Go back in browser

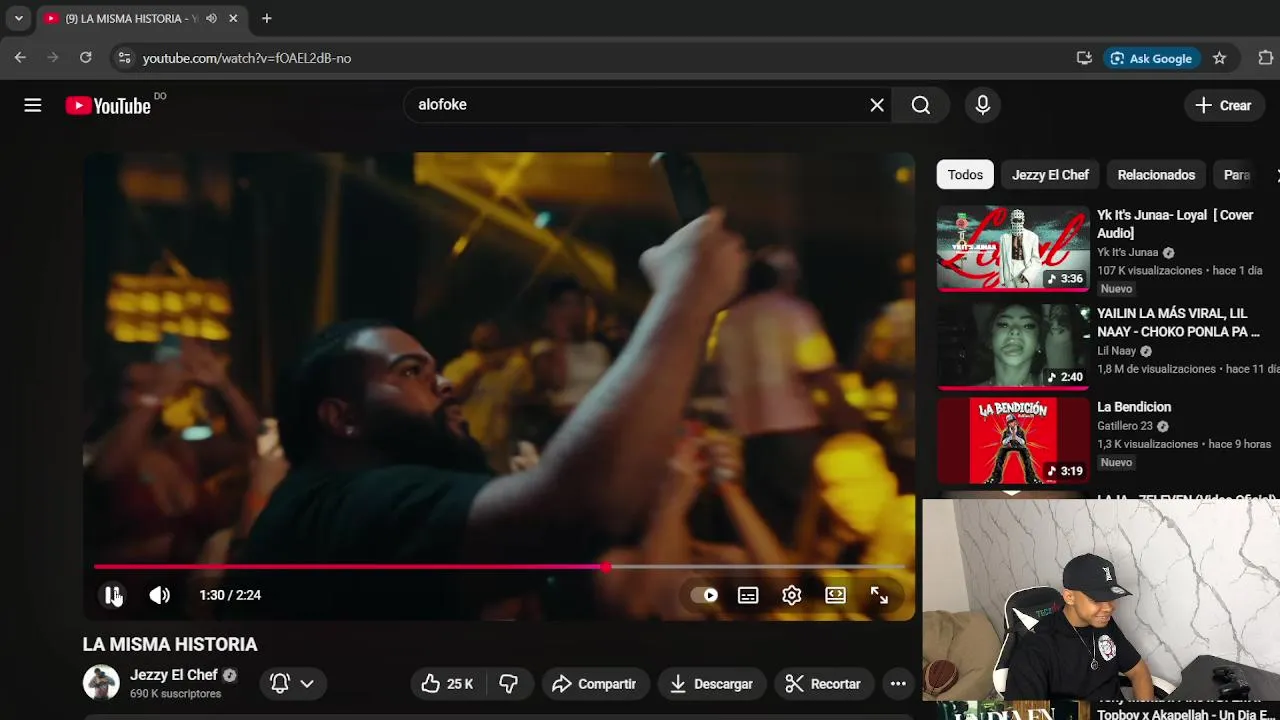point(20,58)
